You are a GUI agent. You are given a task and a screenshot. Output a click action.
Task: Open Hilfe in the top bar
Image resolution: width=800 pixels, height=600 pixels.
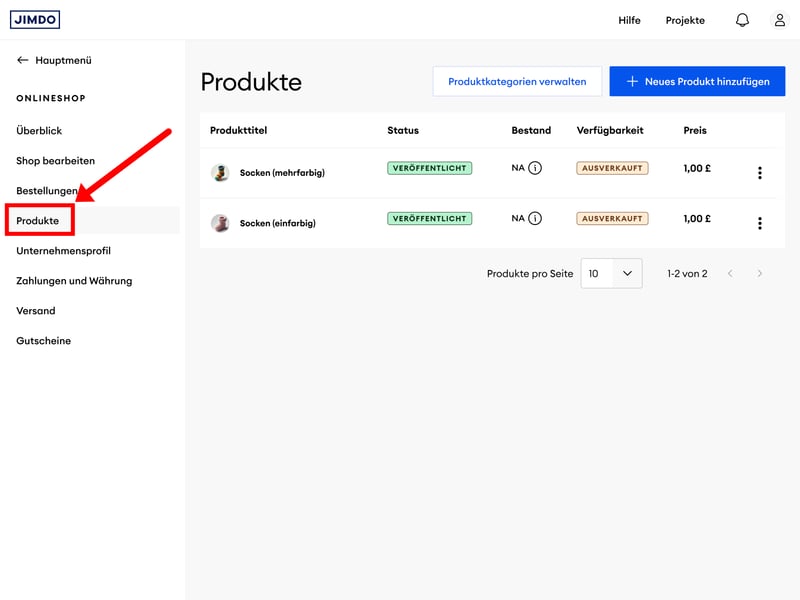coord(629,20)
